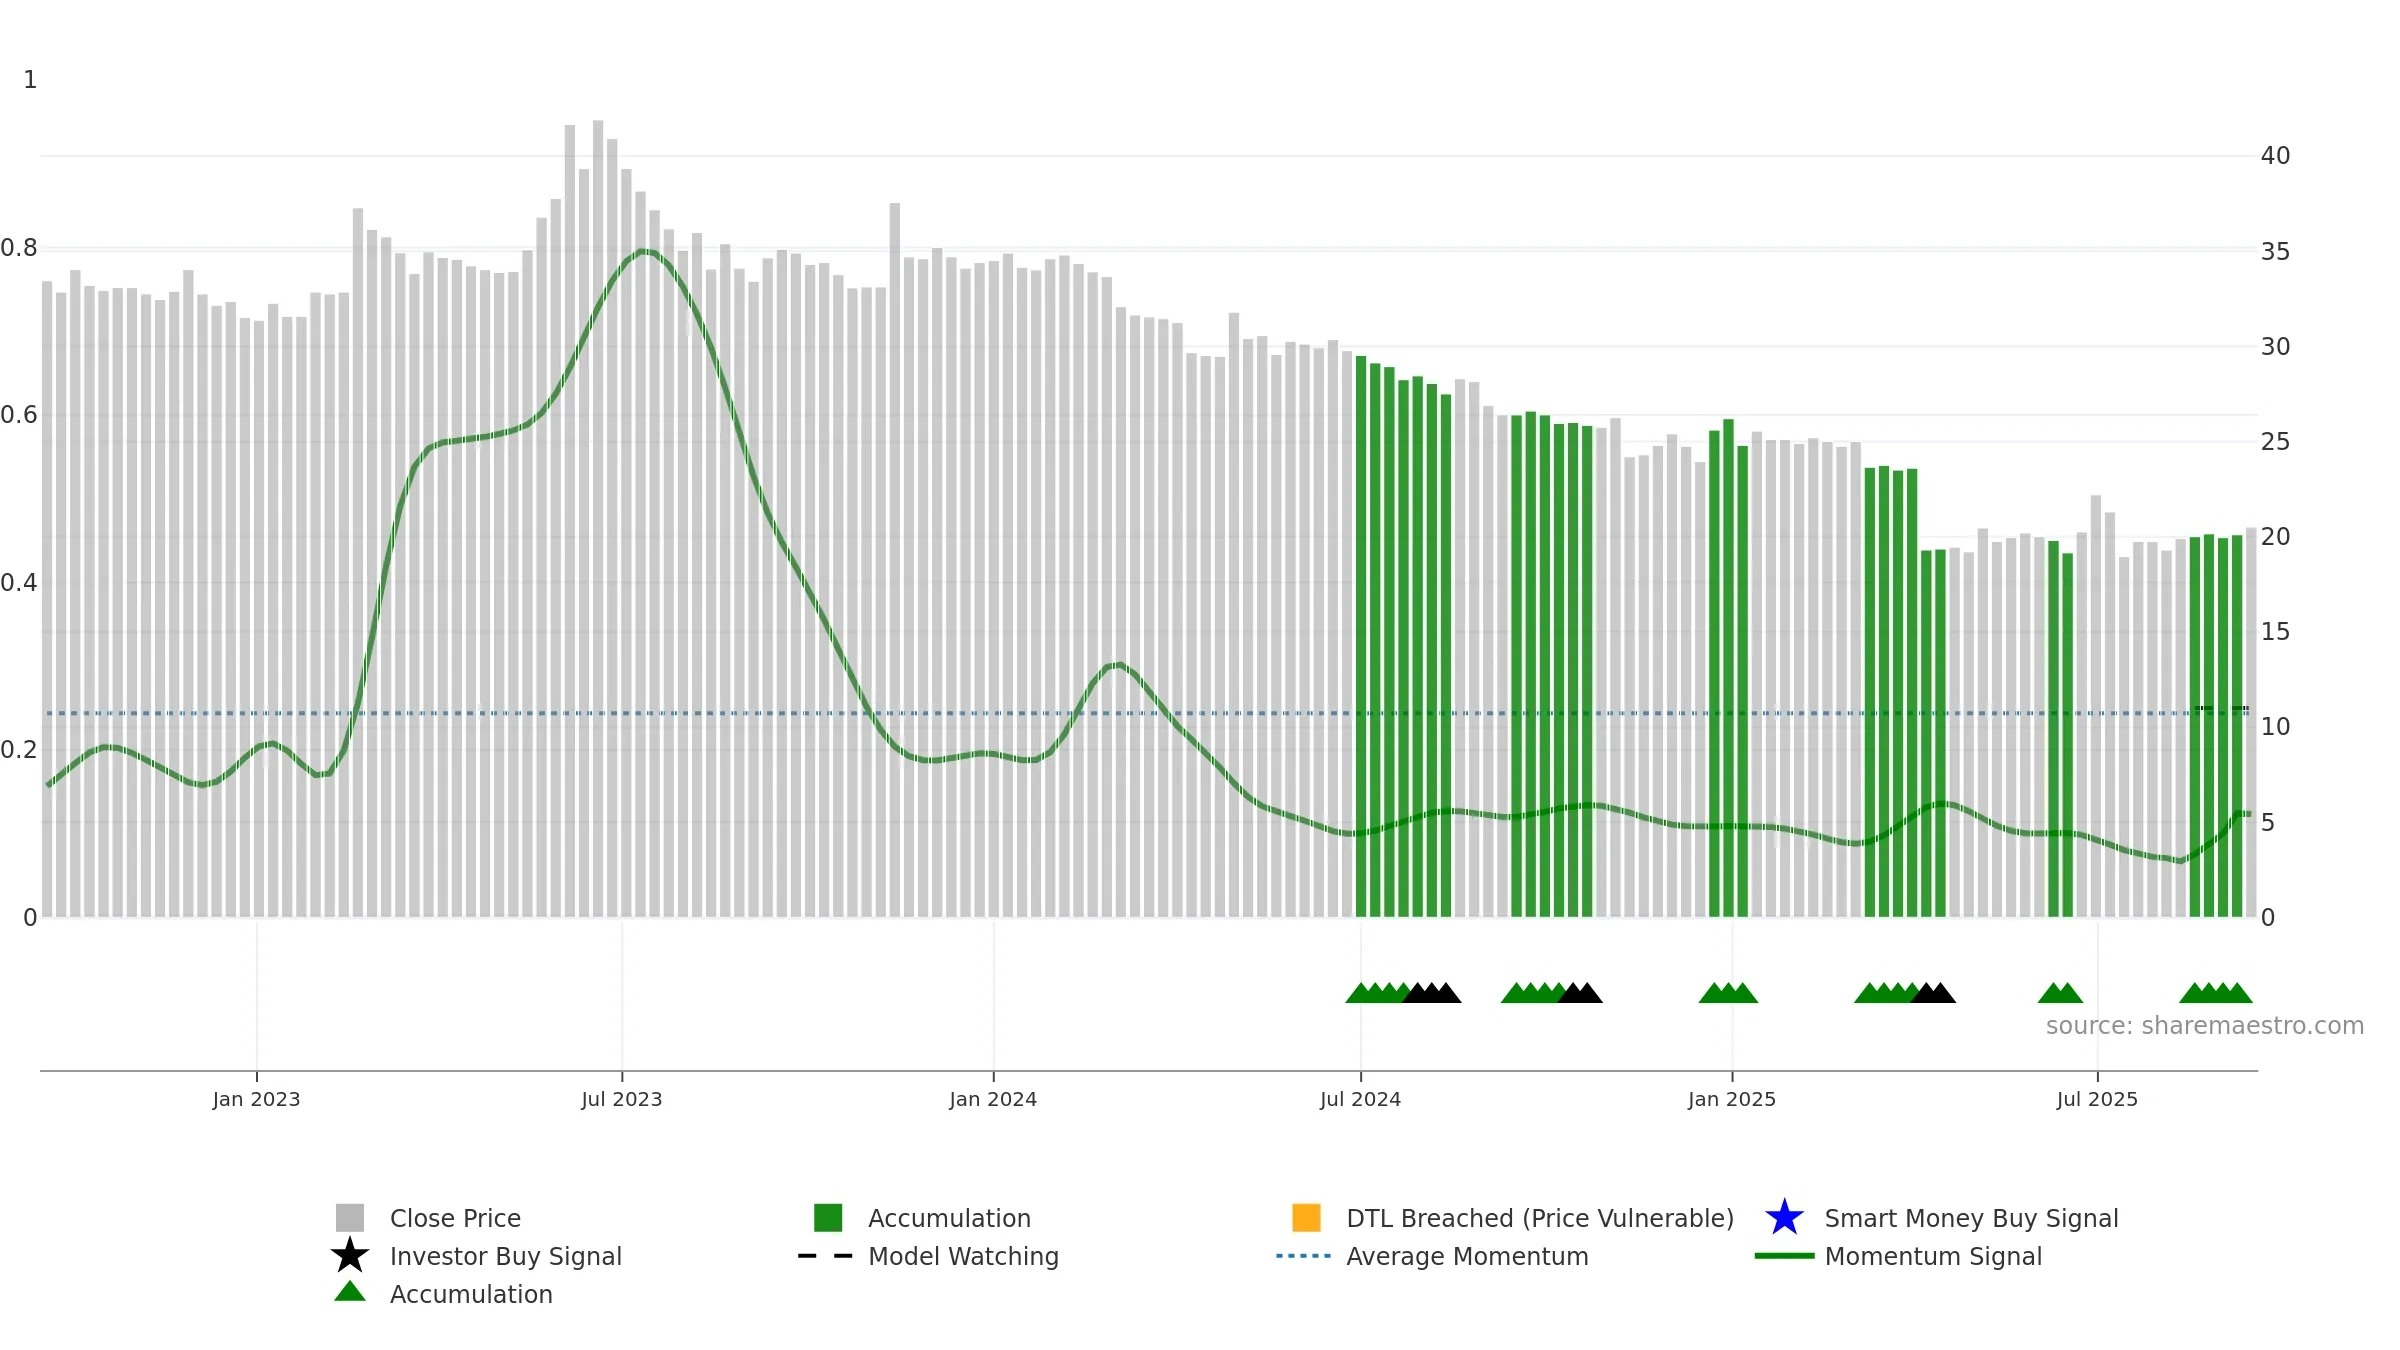Click the orange DTL Breached legend swatch

coord(1306,1218)
